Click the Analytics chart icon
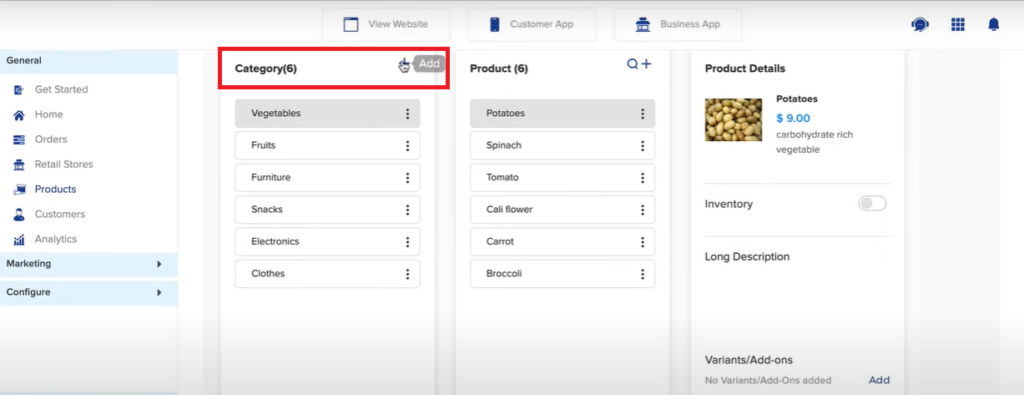1024x395 pixels. pos(20,240)
